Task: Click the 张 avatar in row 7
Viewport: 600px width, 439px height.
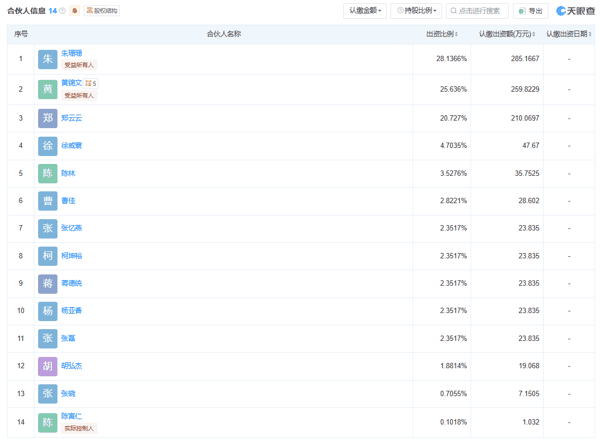Action: pyautogui.click(x=47, y=228)
